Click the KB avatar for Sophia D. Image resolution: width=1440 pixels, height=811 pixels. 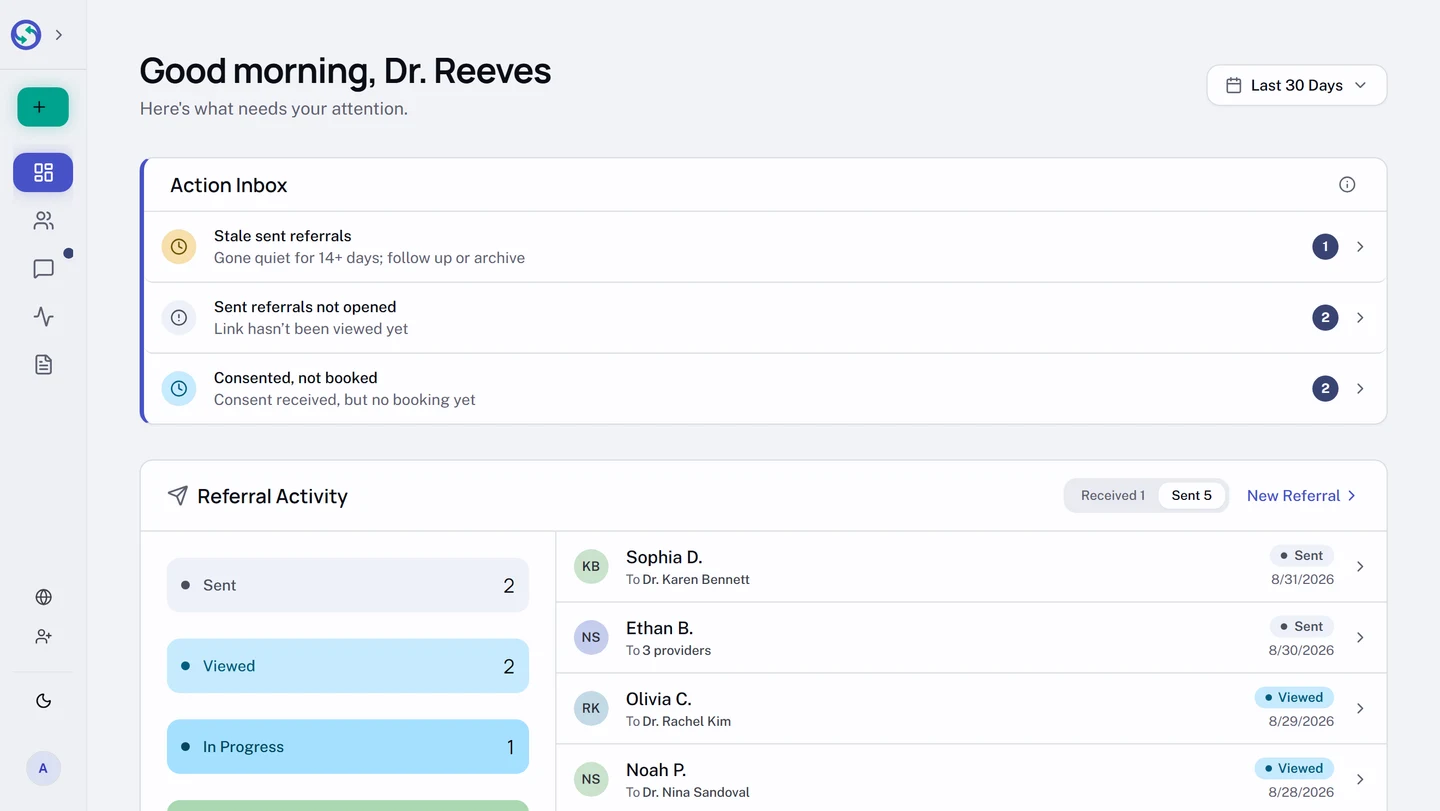pos(591,566)
